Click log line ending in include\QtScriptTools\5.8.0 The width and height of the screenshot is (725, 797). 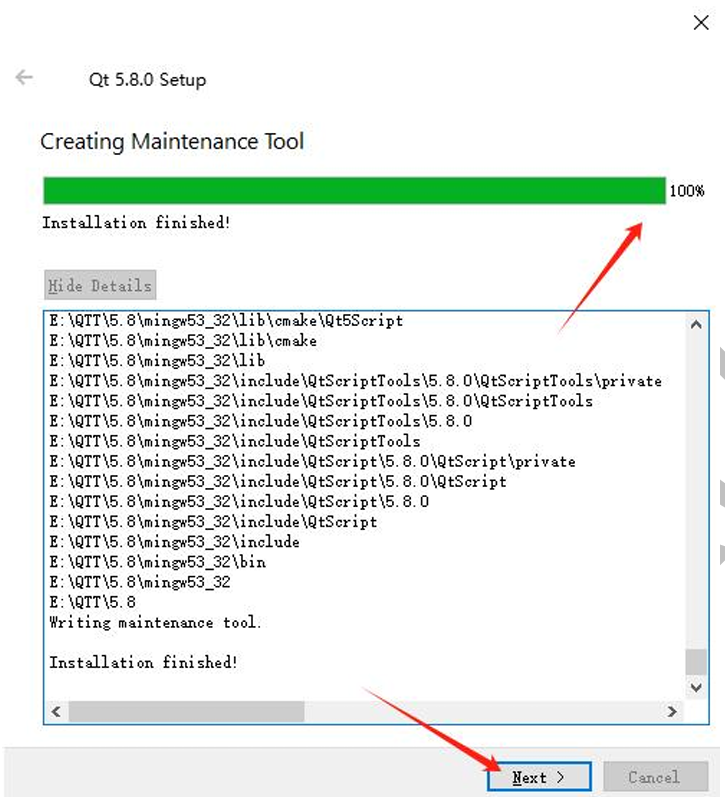point(261,421)
